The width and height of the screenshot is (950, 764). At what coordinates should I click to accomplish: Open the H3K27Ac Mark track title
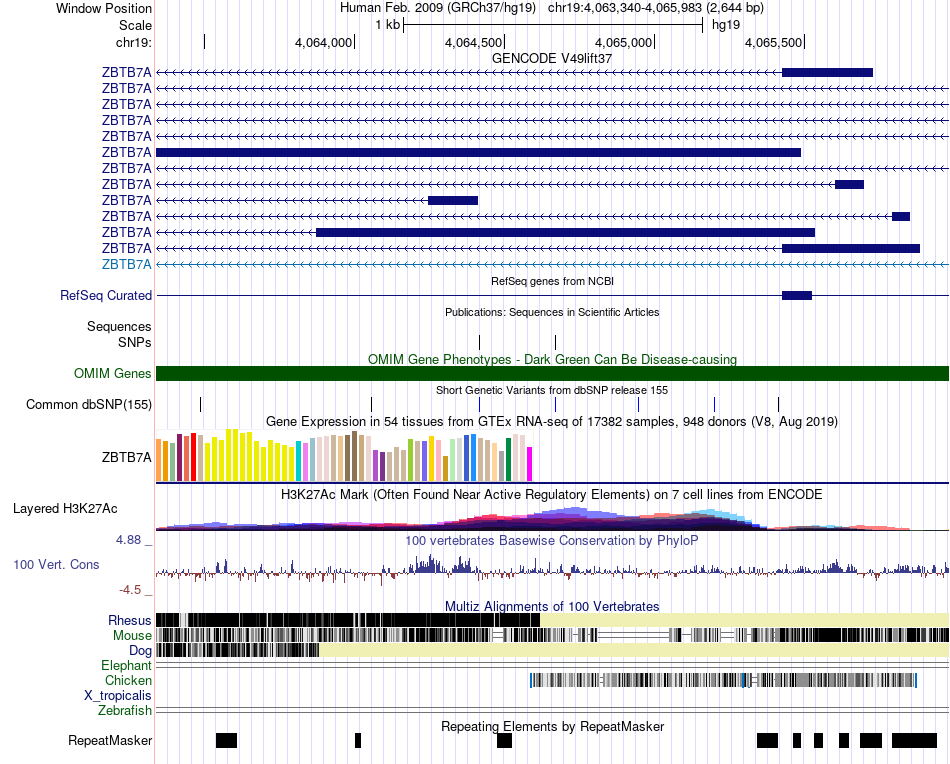coord(552,494)
